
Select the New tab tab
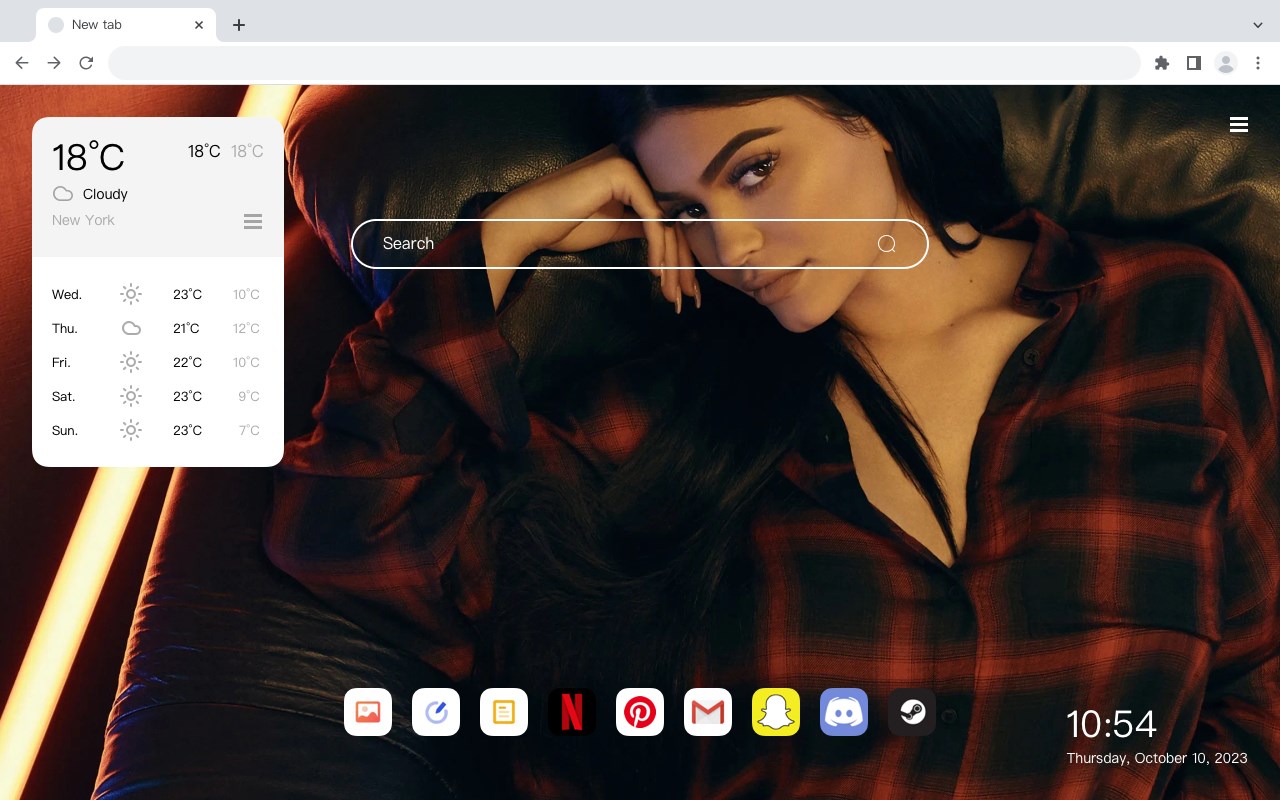126,25
